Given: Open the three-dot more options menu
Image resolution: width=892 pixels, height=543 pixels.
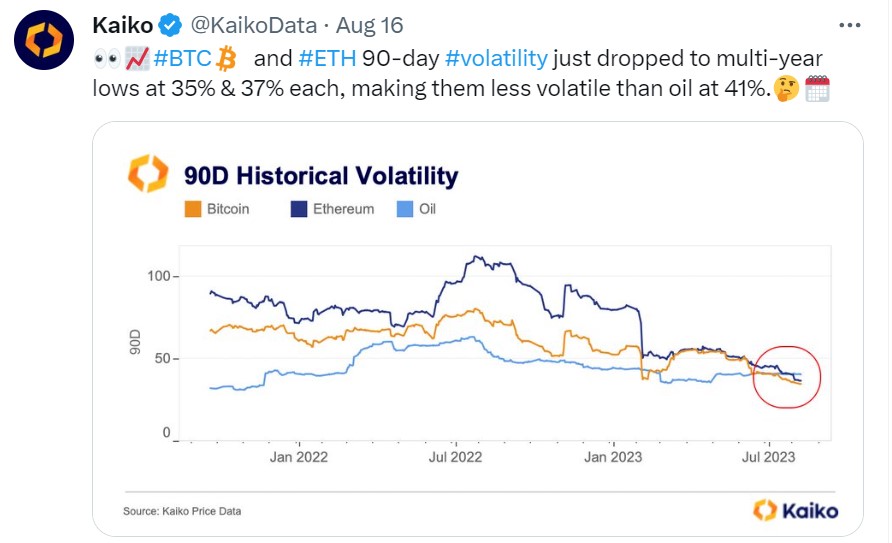Looking at the screenshot, I should click(x=849, y=25).
